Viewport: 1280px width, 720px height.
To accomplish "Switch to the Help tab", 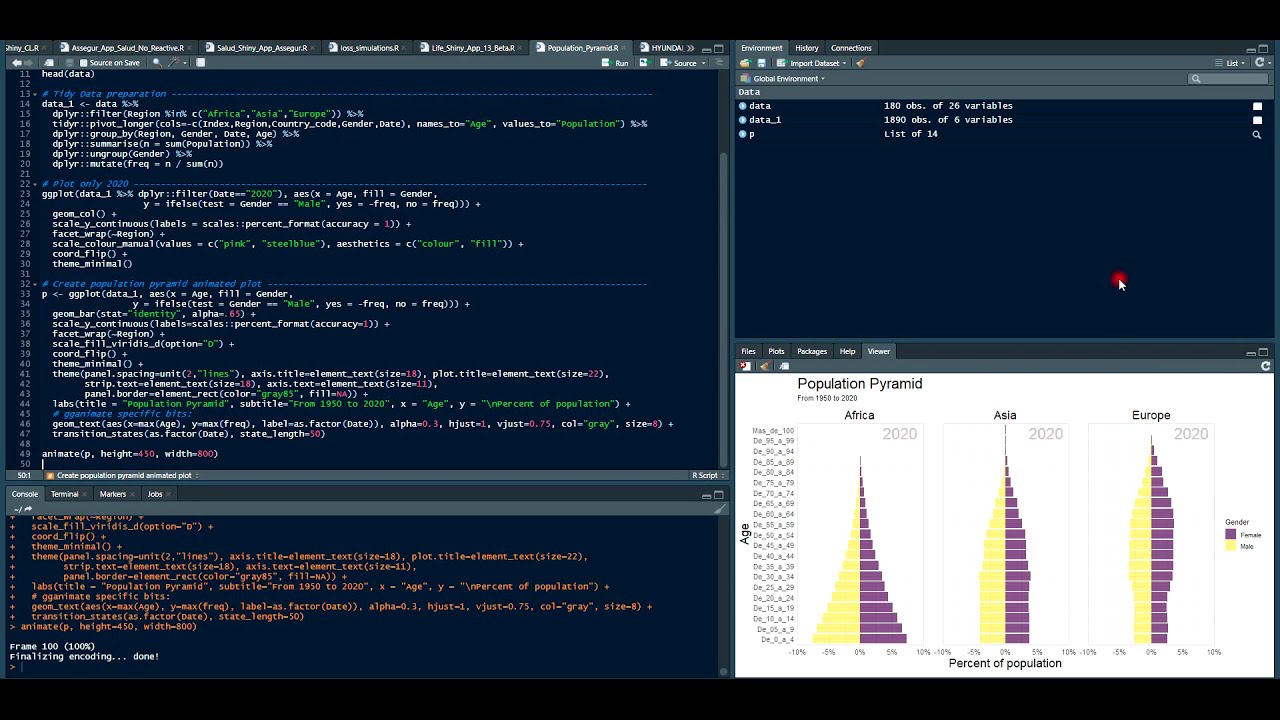I will point(847,351).
